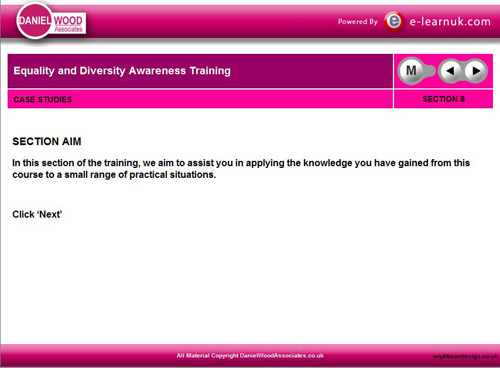Open the e-learnuk.com website text link
Screen dimensions: 500x368
tap(450, 22)
